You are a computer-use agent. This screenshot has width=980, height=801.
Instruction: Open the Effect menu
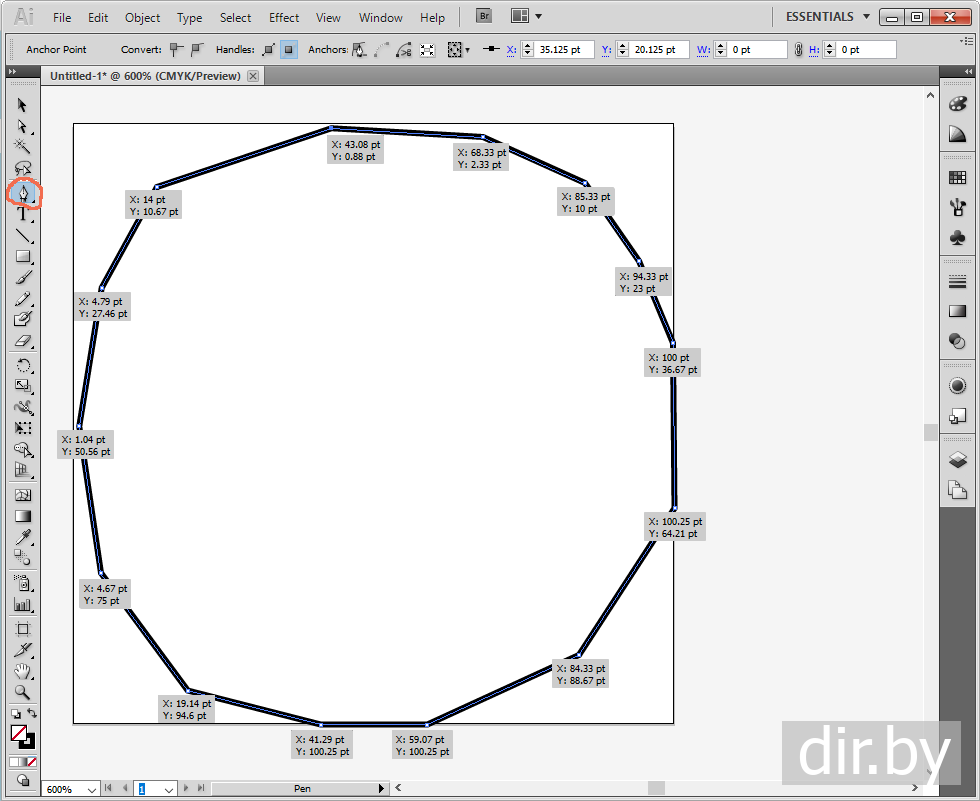pyautogui.click(x=284, y=18)
